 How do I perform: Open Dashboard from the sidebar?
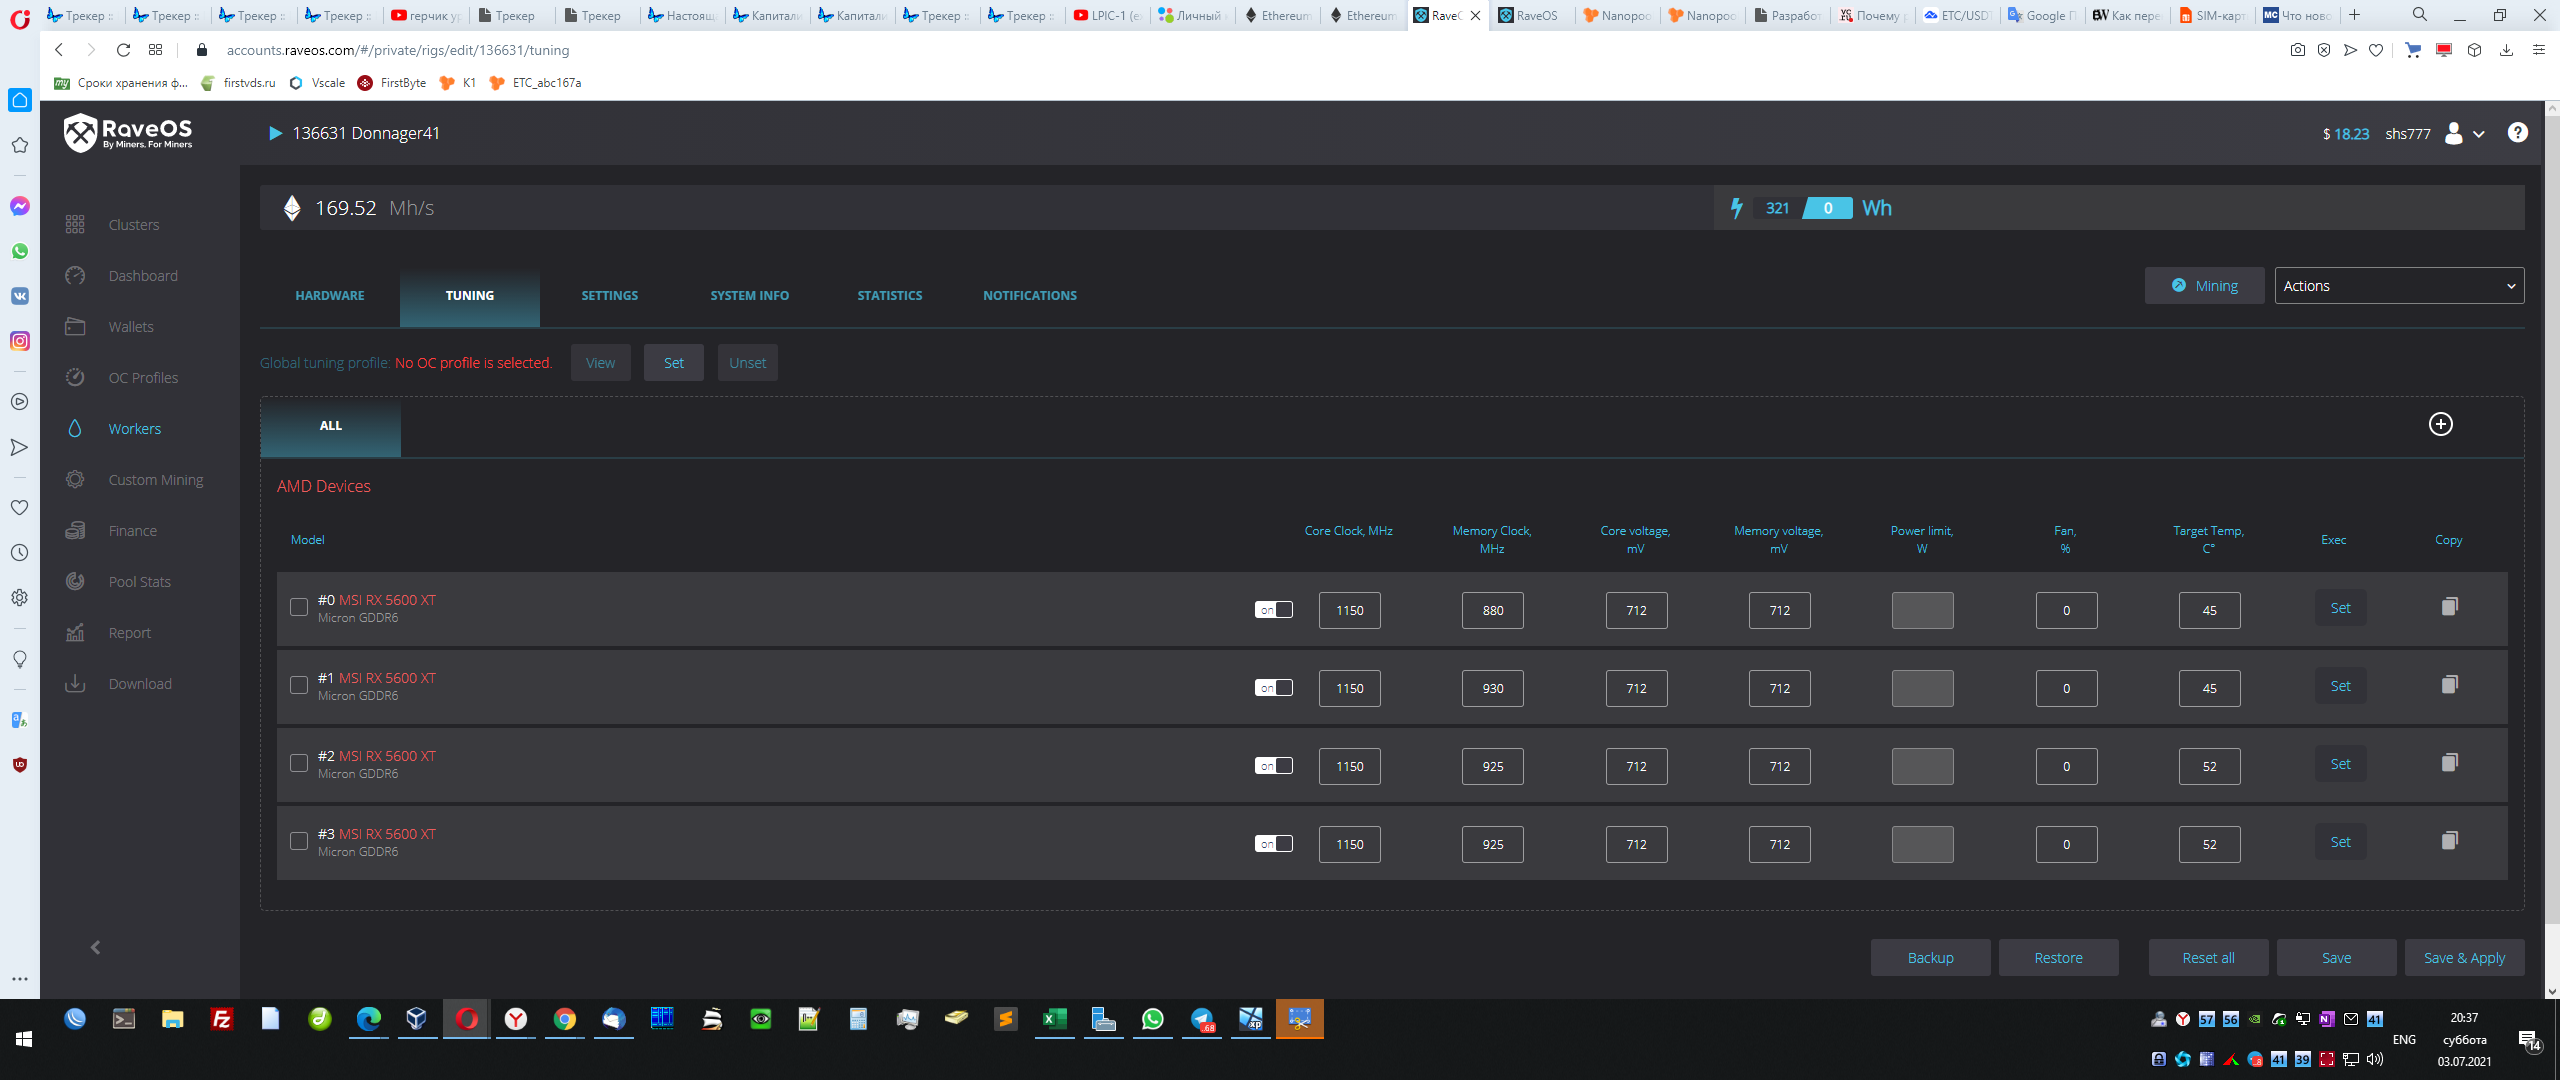click(x=143, y=276)
